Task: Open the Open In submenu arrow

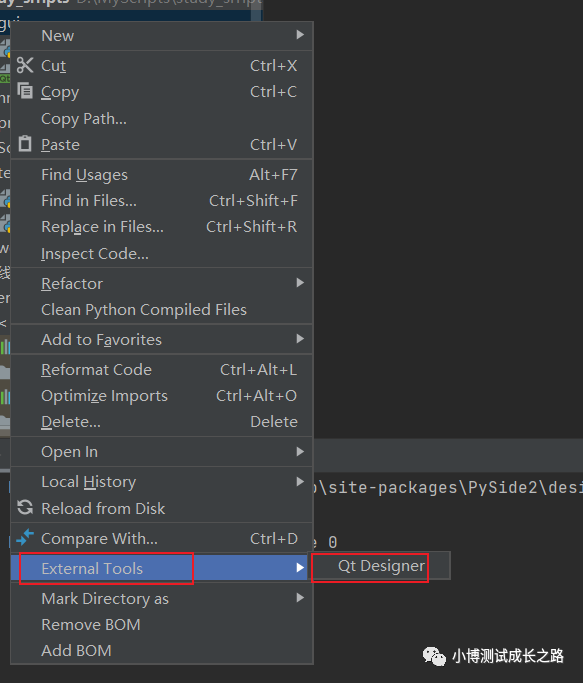Action: (x=300, y=452)
